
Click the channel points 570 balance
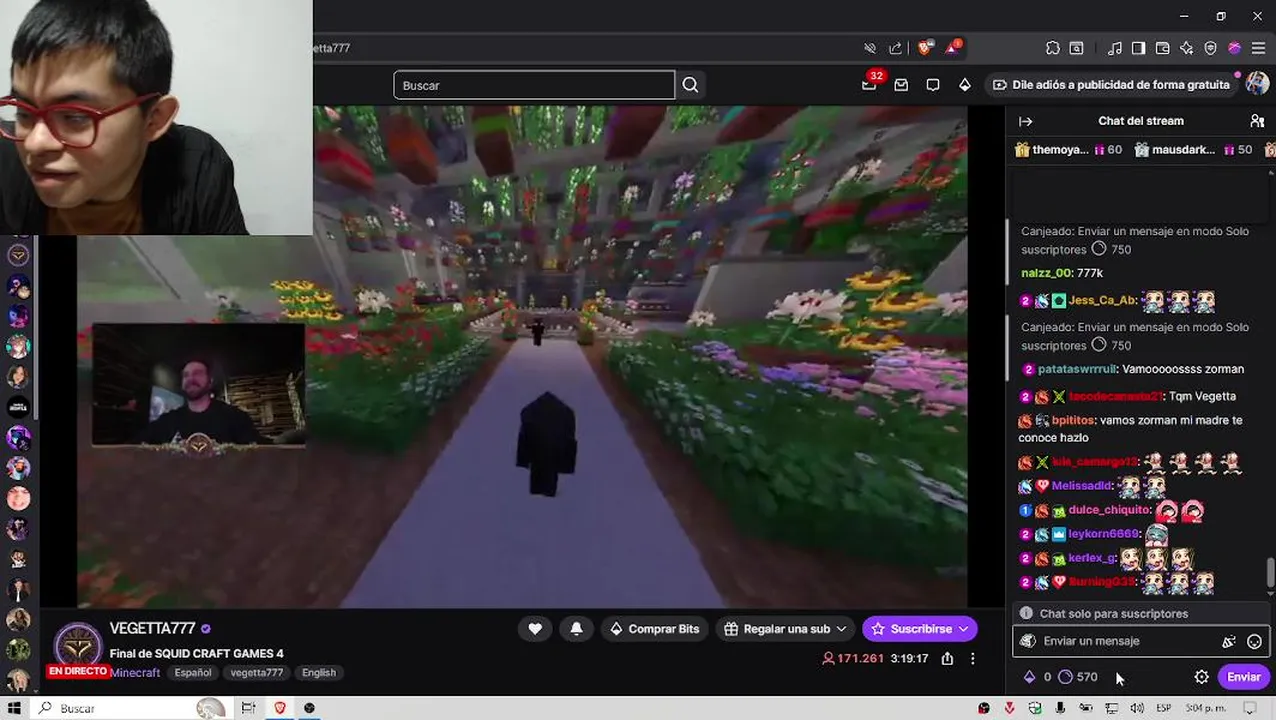tap(1078, 677)
